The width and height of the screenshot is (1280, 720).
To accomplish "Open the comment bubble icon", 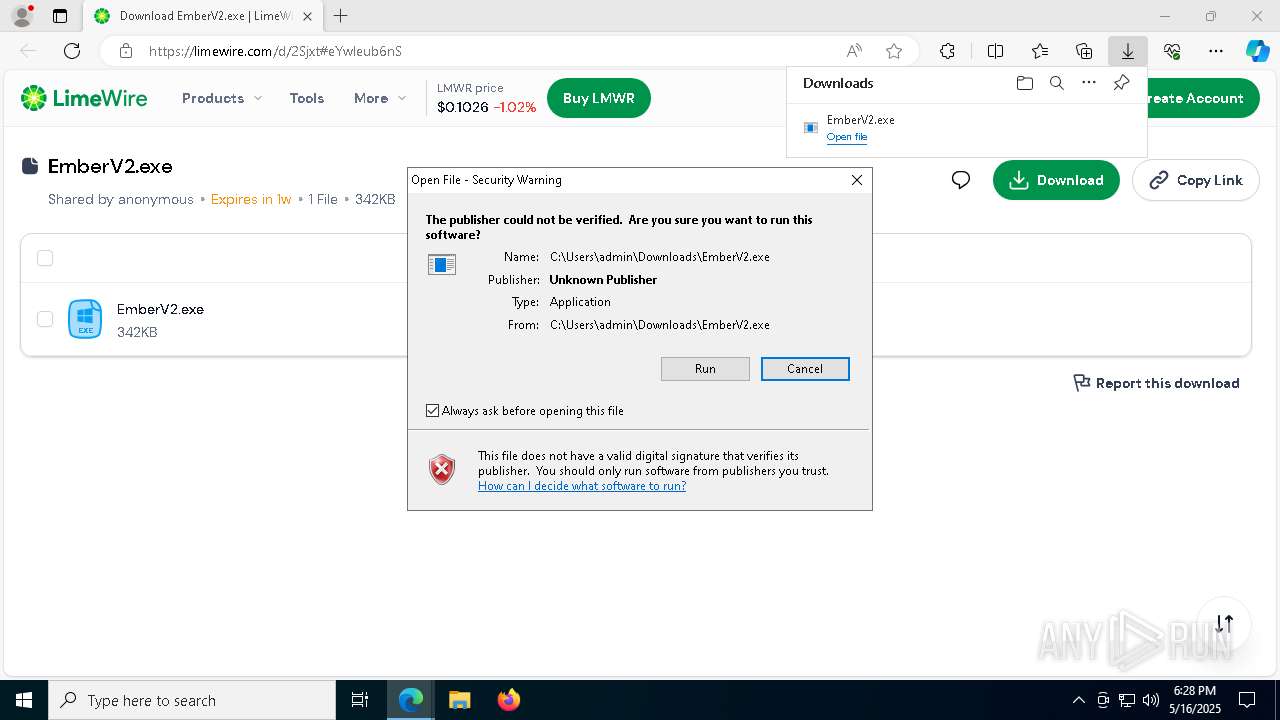I will [x=961, y=180].
